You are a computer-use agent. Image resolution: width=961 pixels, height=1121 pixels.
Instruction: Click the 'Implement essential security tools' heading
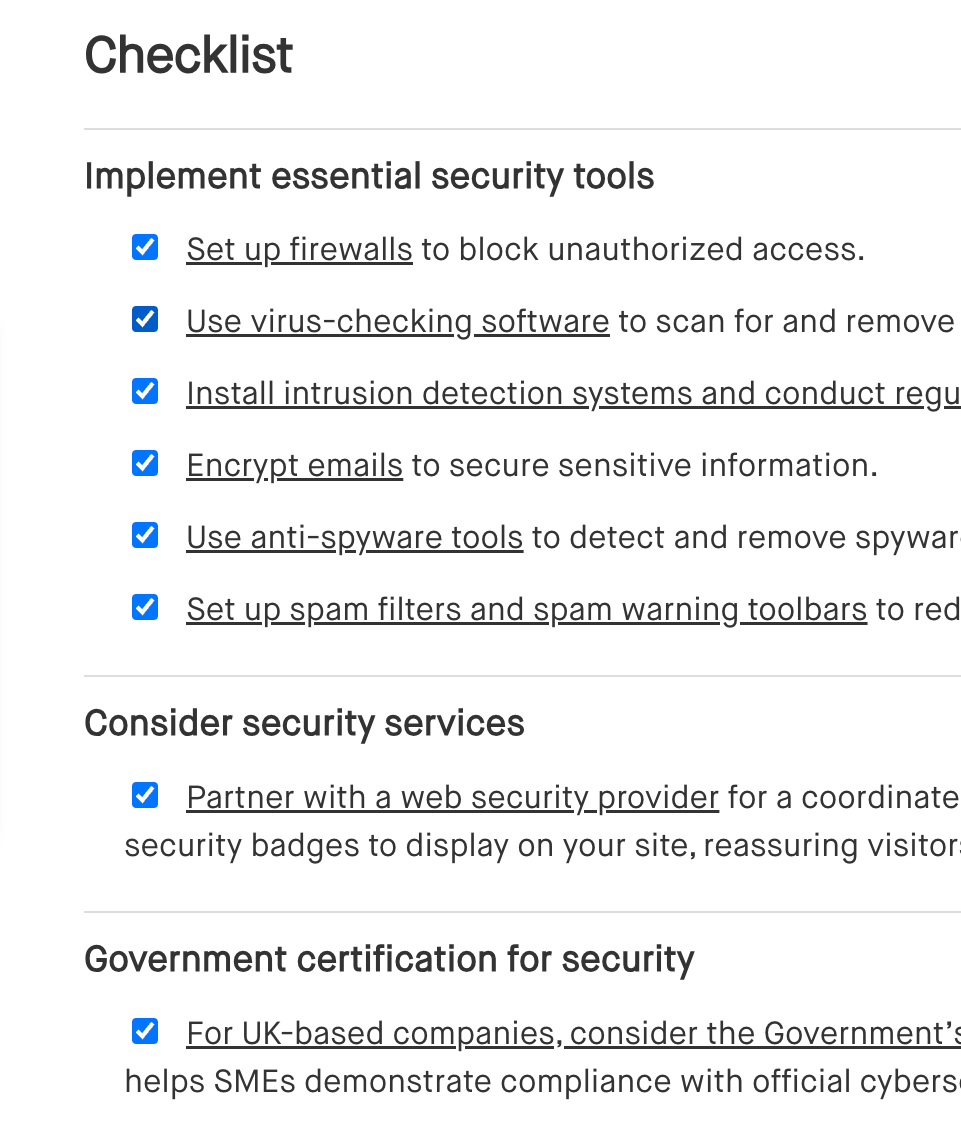[369, 176]
